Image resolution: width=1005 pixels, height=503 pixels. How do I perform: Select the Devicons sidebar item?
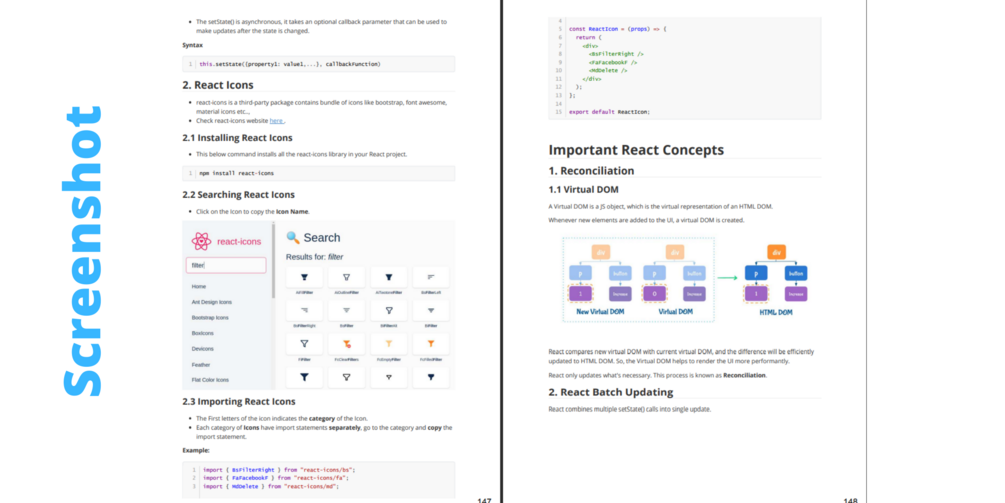click(203, 349)
